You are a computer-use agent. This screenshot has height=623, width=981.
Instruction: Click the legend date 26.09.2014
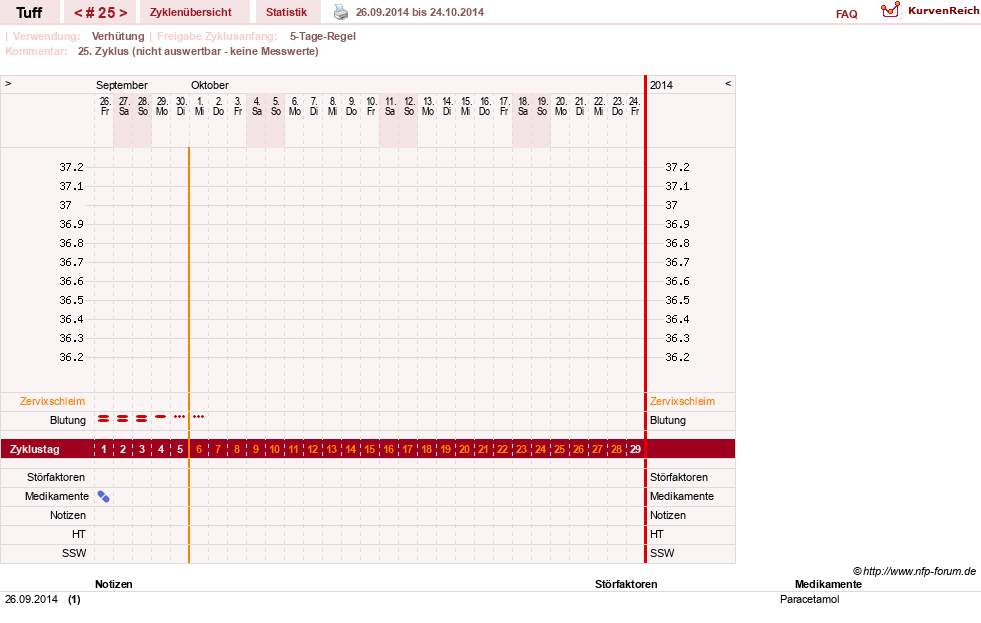point(31,599)
